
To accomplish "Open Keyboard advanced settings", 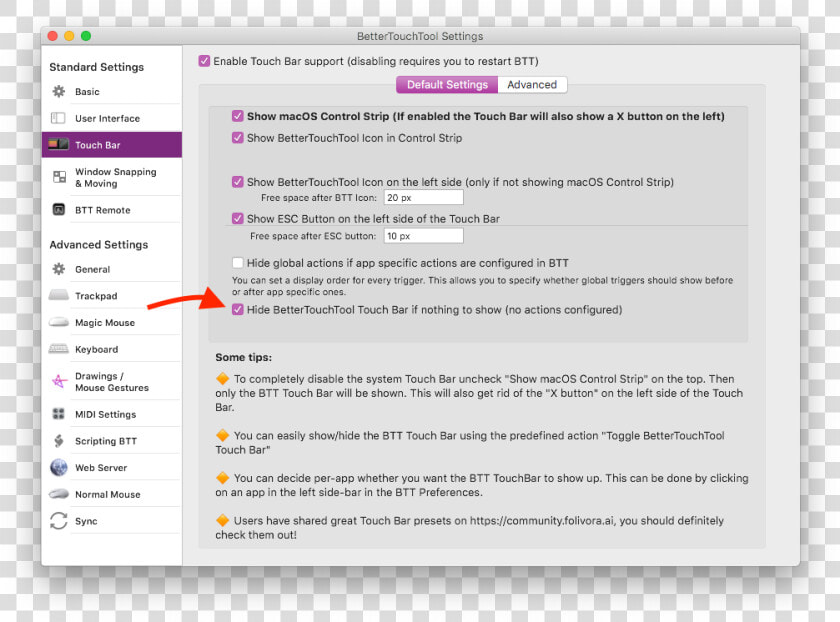I will (x=111, y=349).
